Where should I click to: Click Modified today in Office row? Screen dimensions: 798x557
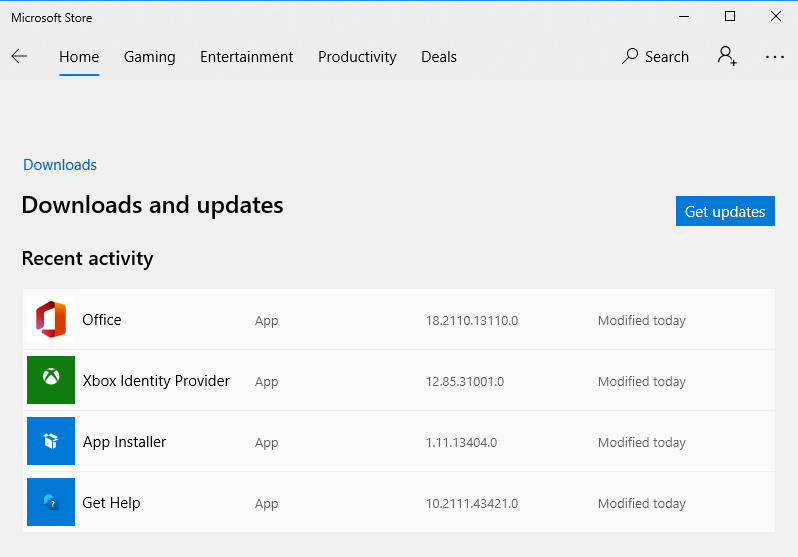point(642,321)
